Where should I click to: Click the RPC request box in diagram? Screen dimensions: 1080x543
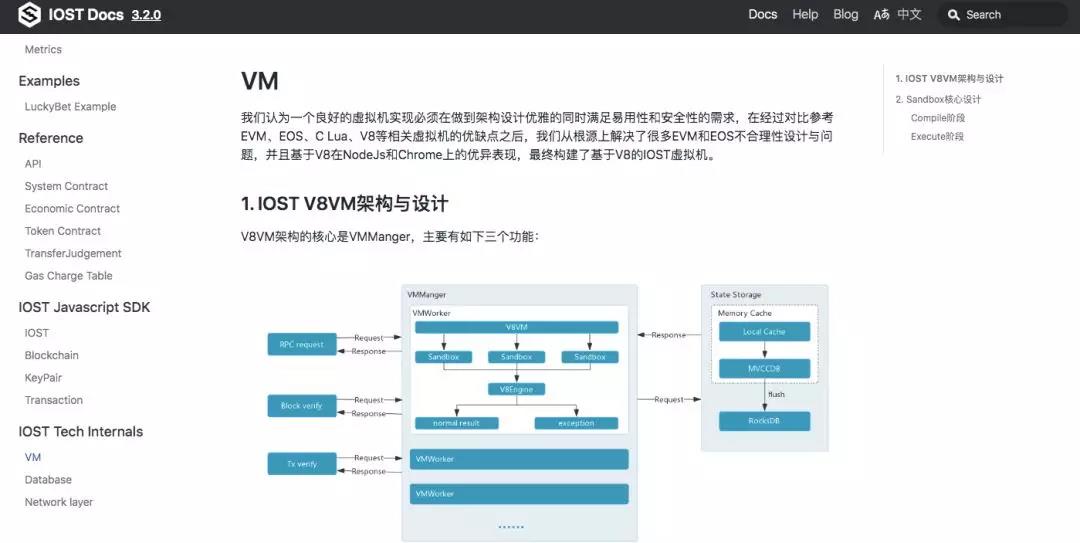pos(302,345)
